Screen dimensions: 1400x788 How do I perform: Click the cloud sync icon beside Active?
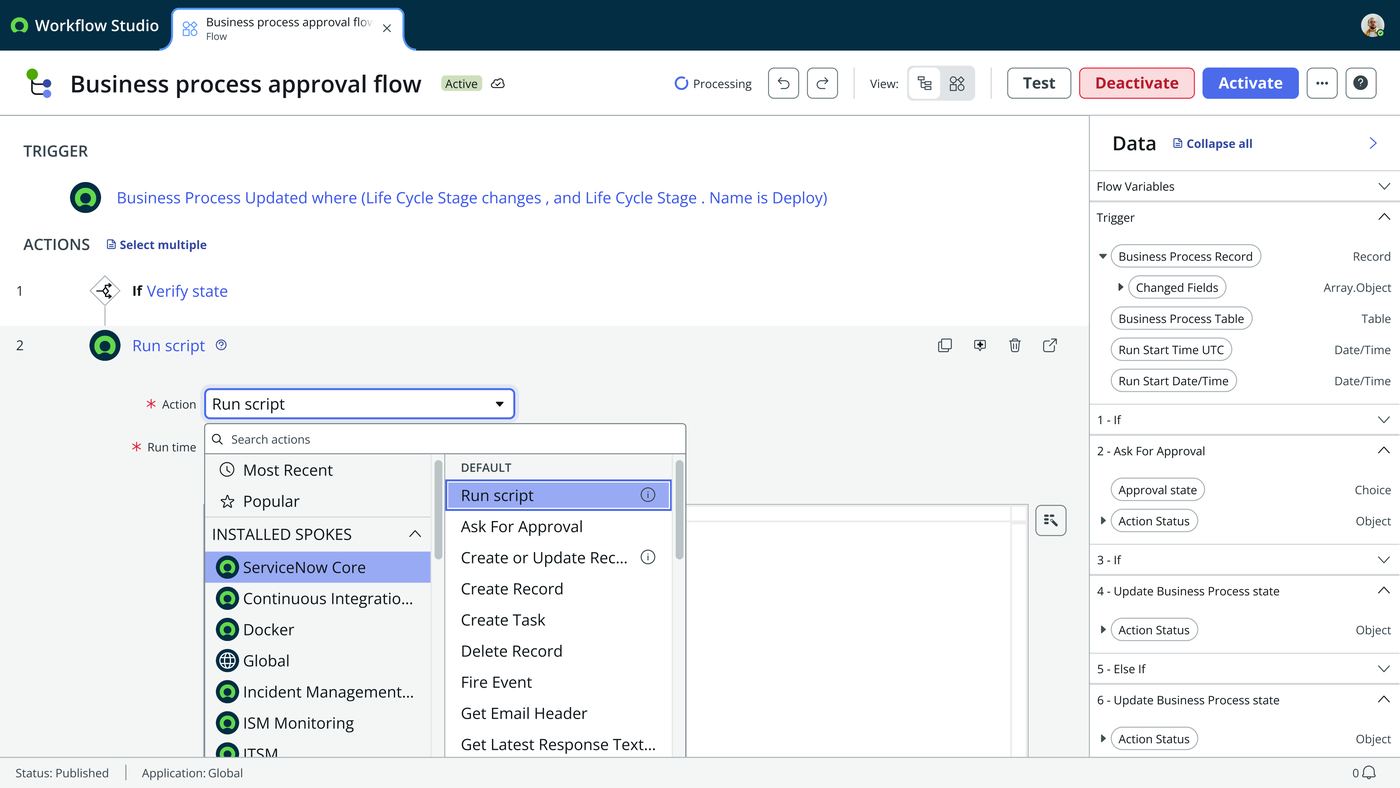[x=498, y=84]
